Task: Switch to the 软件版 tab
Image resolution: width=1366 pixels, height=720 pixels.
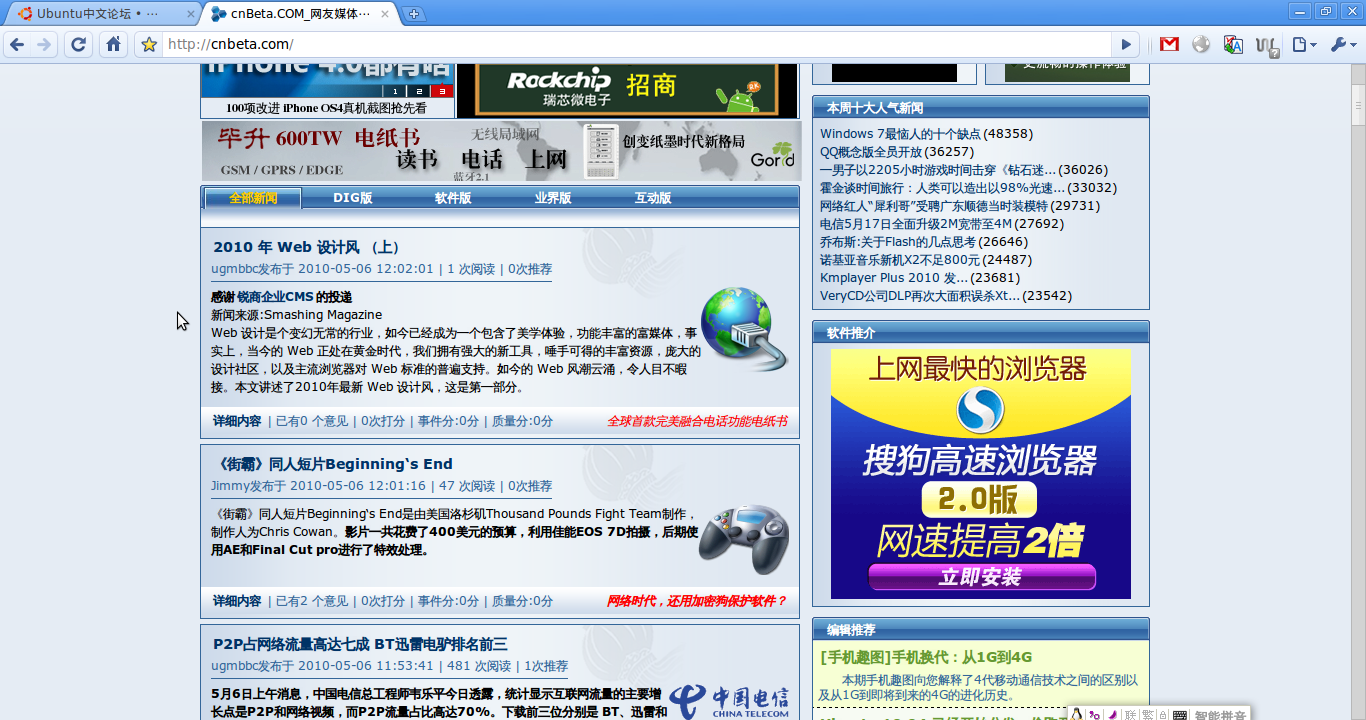Action: click(452, 198)
